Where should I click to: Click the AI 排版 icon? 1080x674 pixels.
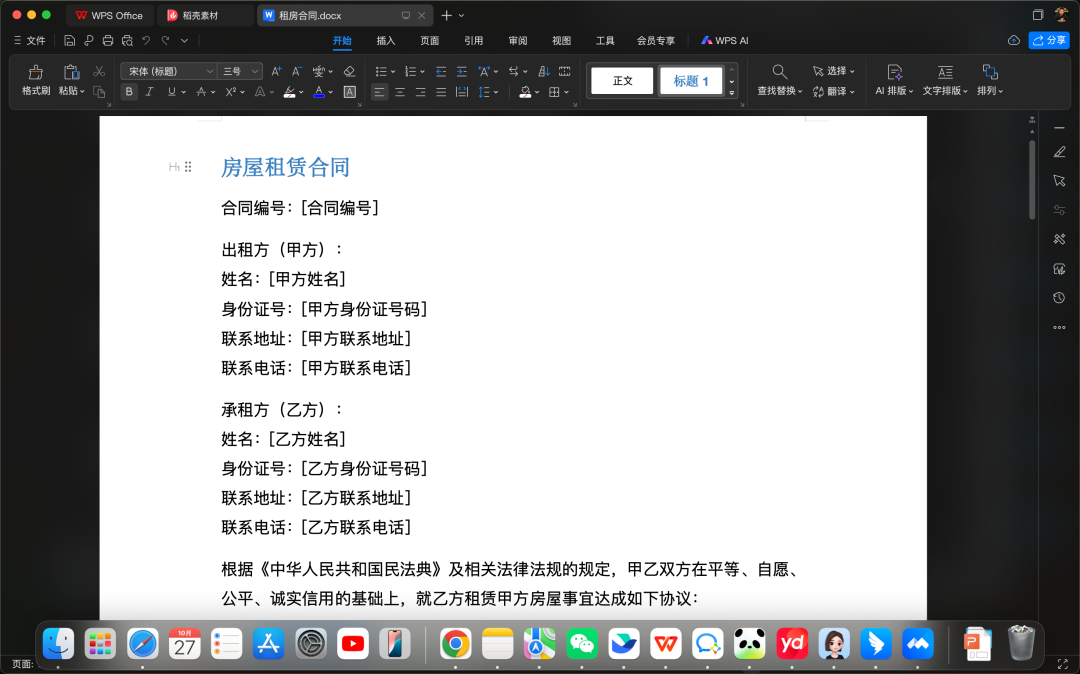coord(895,72)
